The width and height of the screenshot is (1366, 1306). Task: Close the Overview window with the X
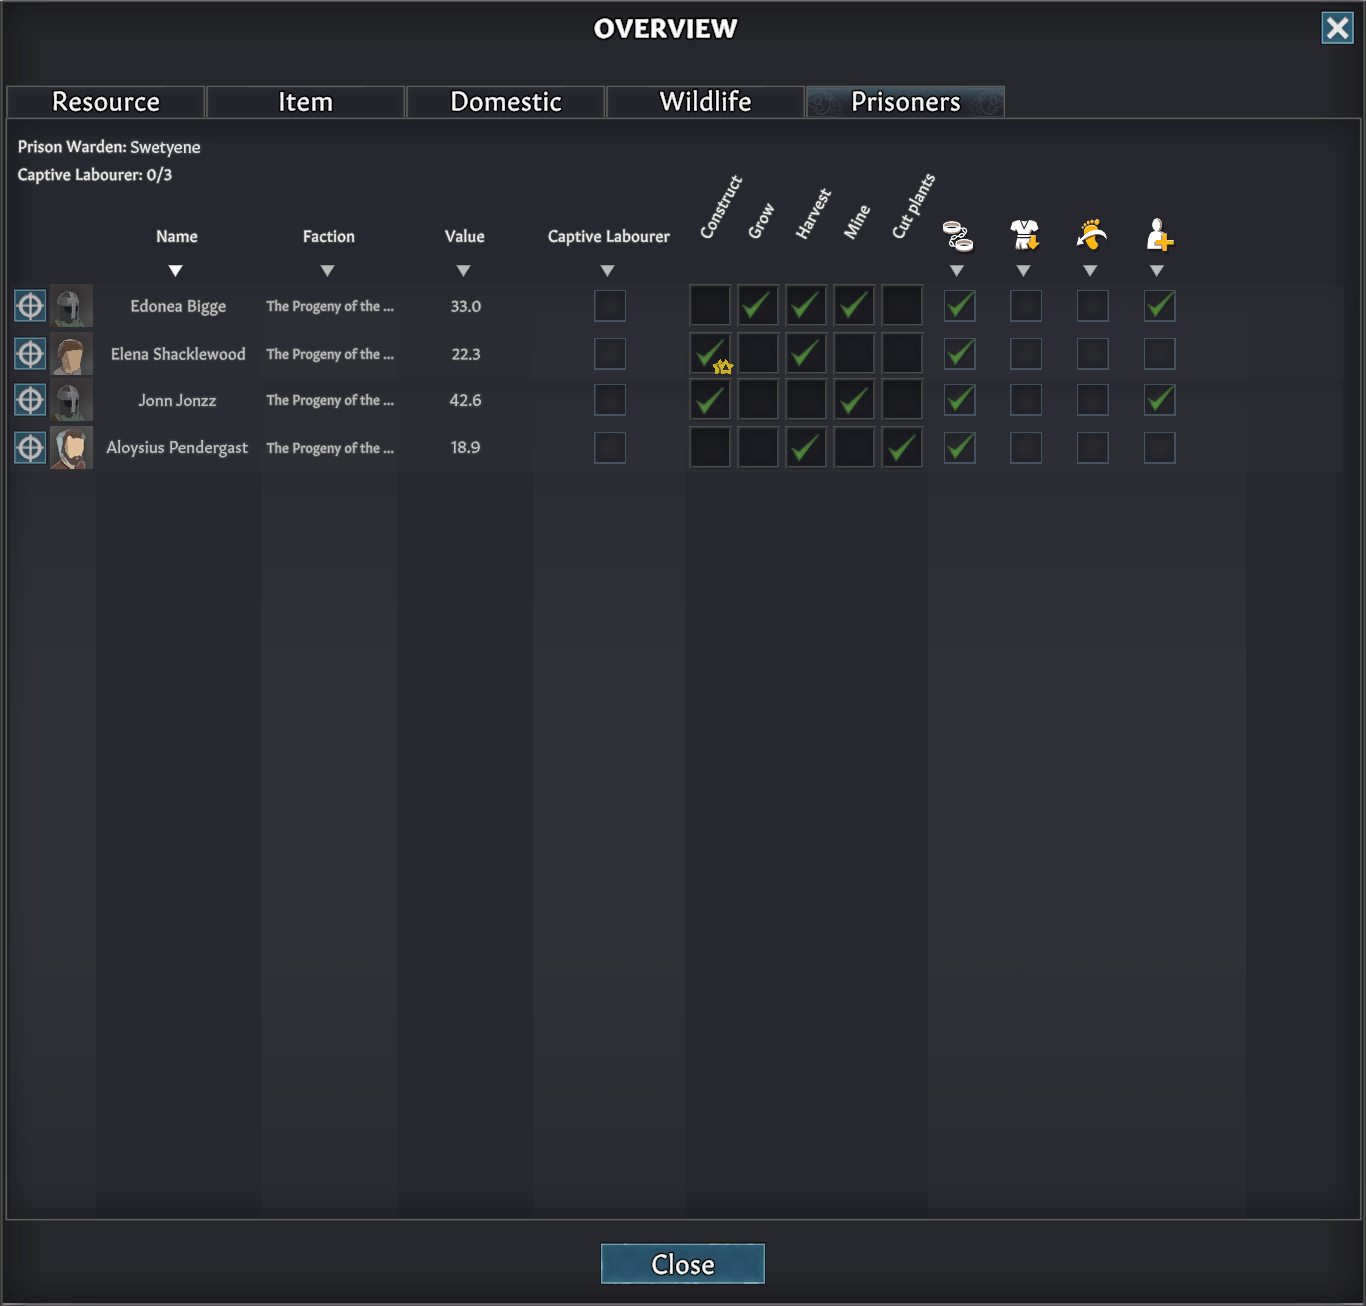(x=1337, y=28)
